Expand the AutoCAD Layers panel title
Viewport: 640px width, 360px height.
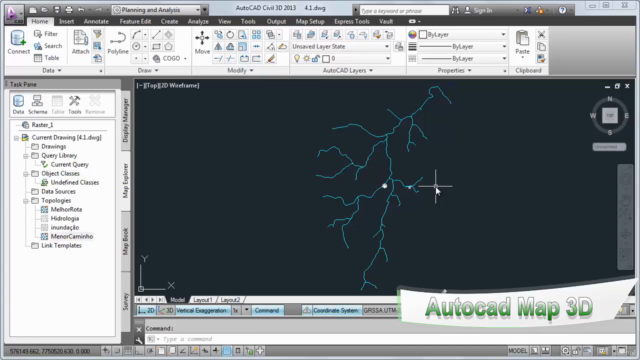pyautogui.click(x=348, y=71)
